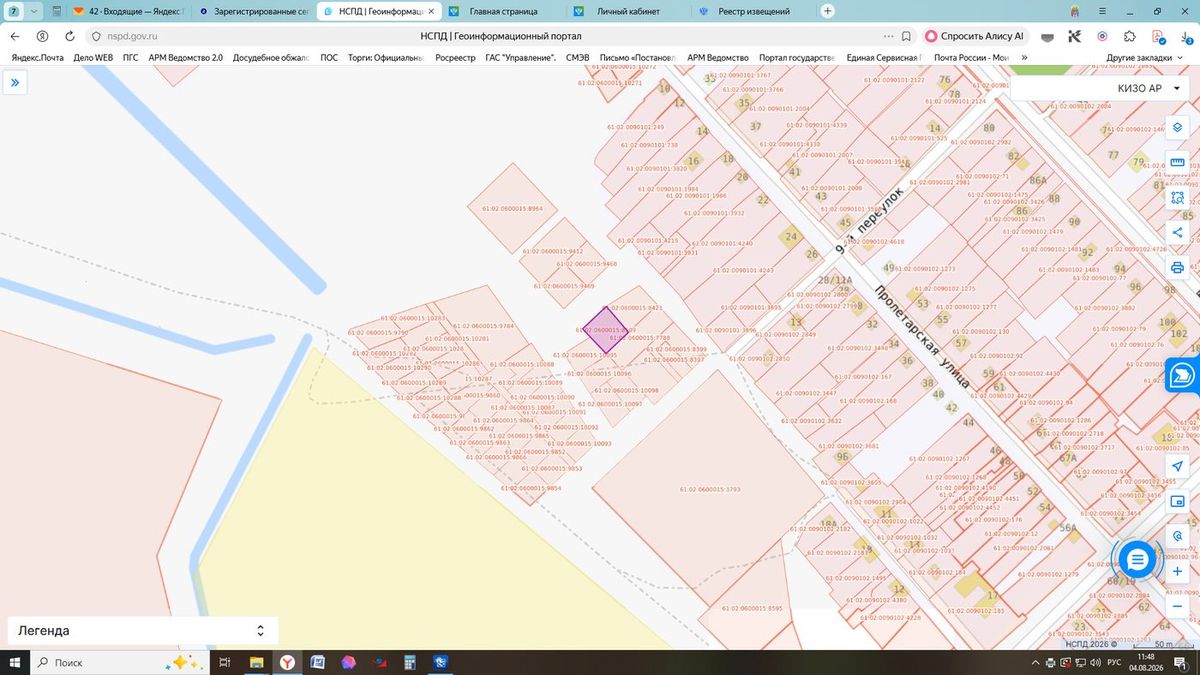Open the Windows Start menu

[15, 662]
